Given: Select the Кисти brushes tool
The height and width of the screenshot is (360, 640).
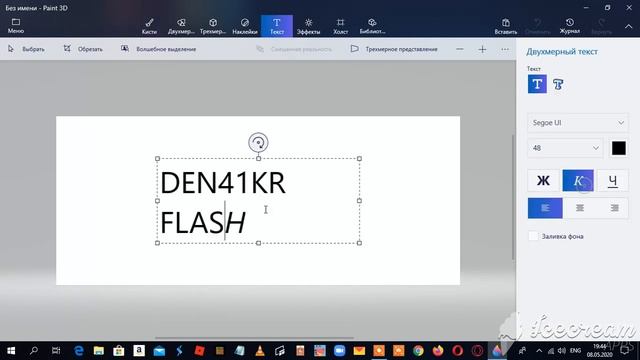Looking at the screenshot, I should point(149,26).
